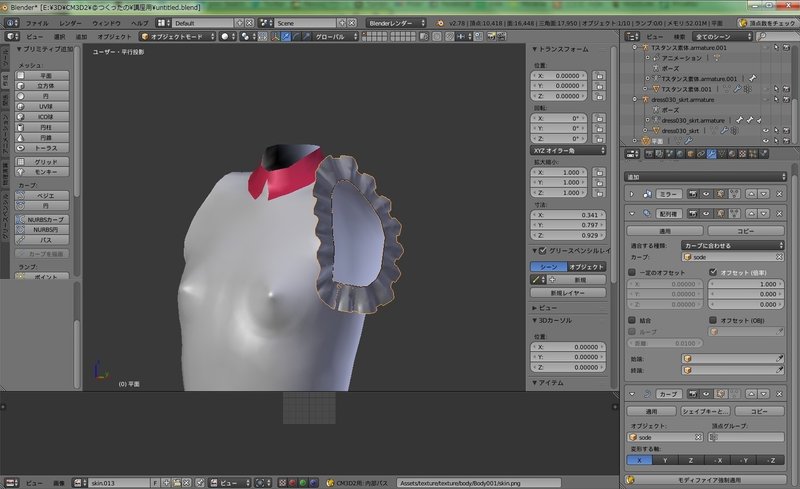Remove the ミラー modifier with X
800x489 pixels.
click(x=780, y=194)
